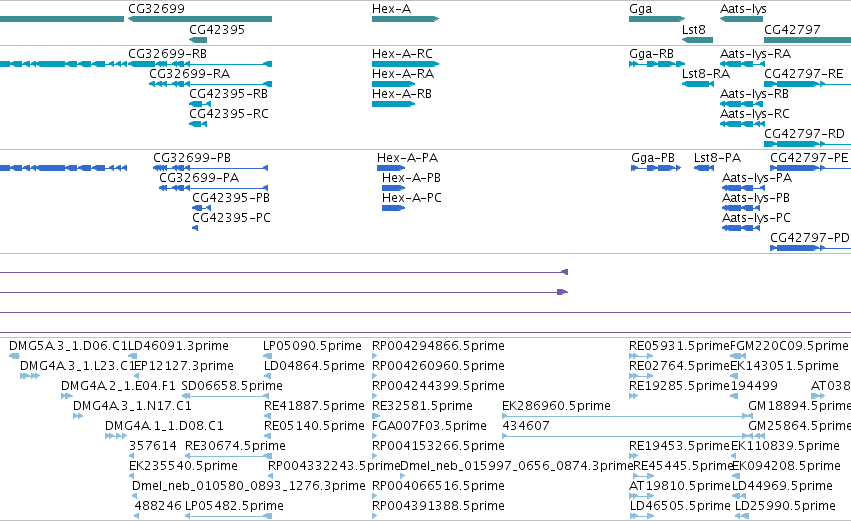
Task: Select transcript label Aats-lys-RA
Action: (x=755, y=54)
